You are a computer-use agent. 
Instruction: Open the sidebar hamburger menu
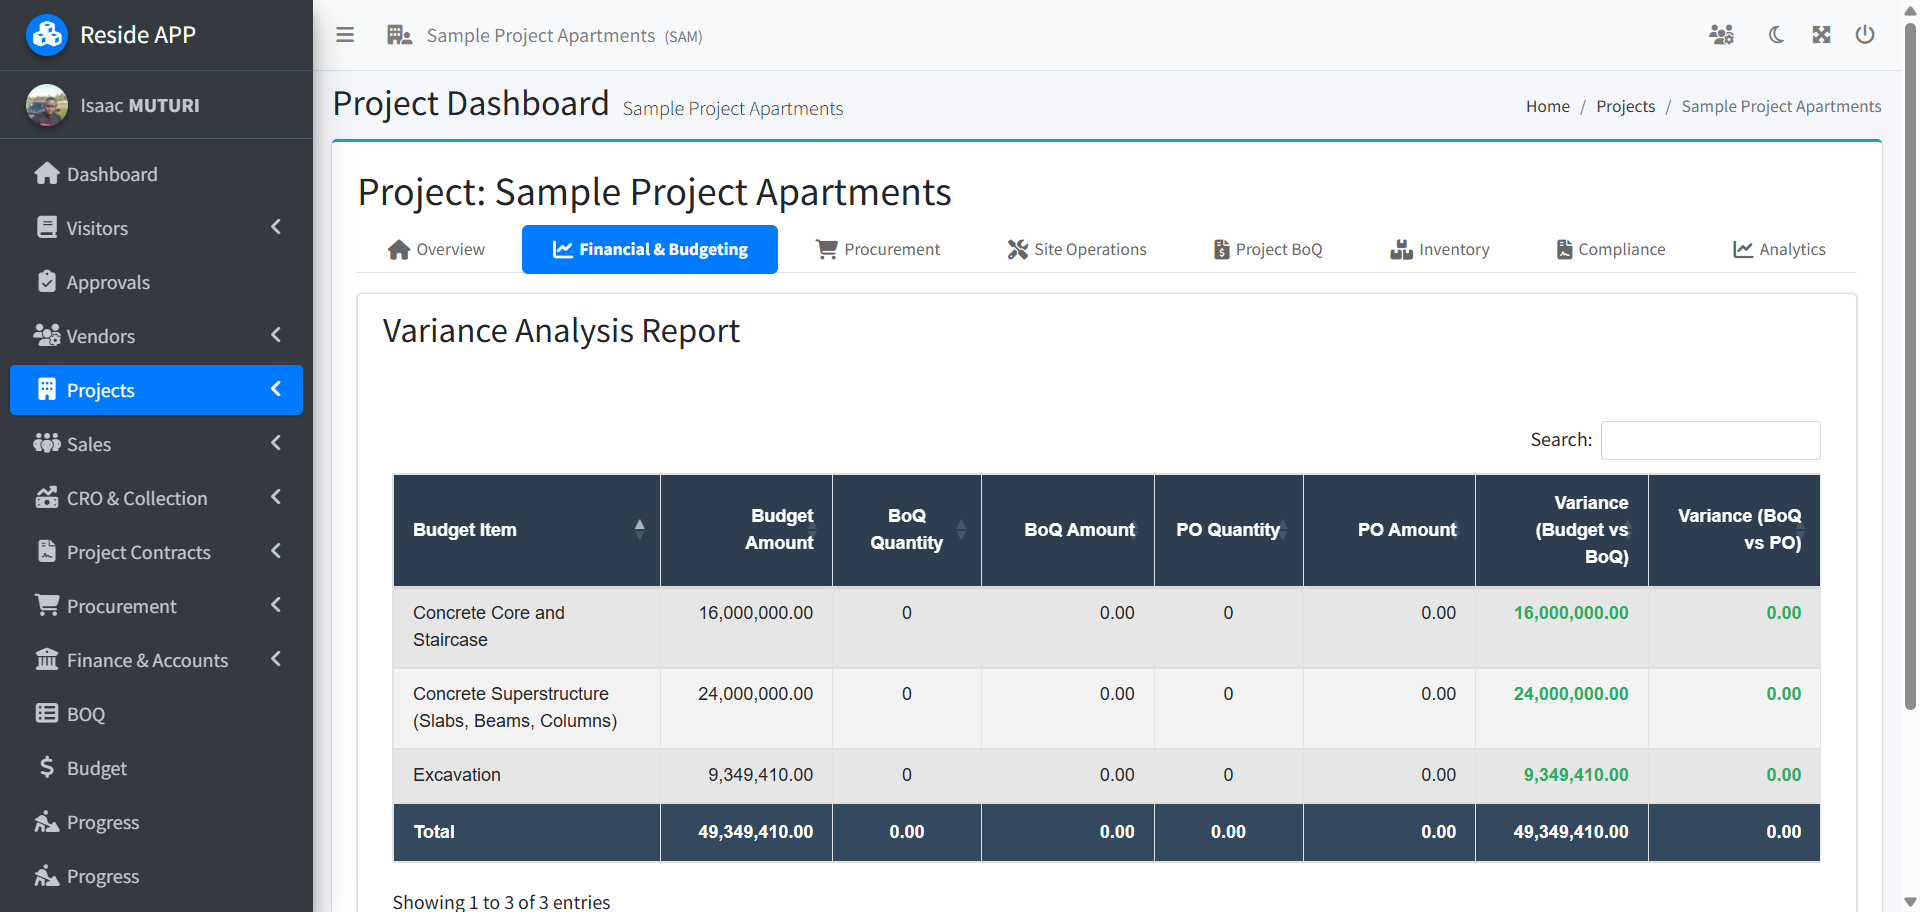pos(344,34)
